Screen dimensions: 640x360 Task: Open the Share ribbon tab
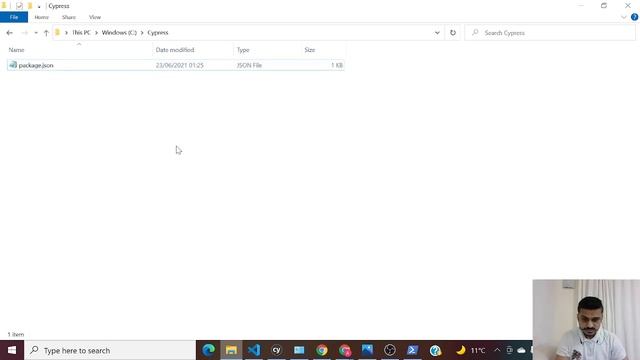click(x=69, y=17)
